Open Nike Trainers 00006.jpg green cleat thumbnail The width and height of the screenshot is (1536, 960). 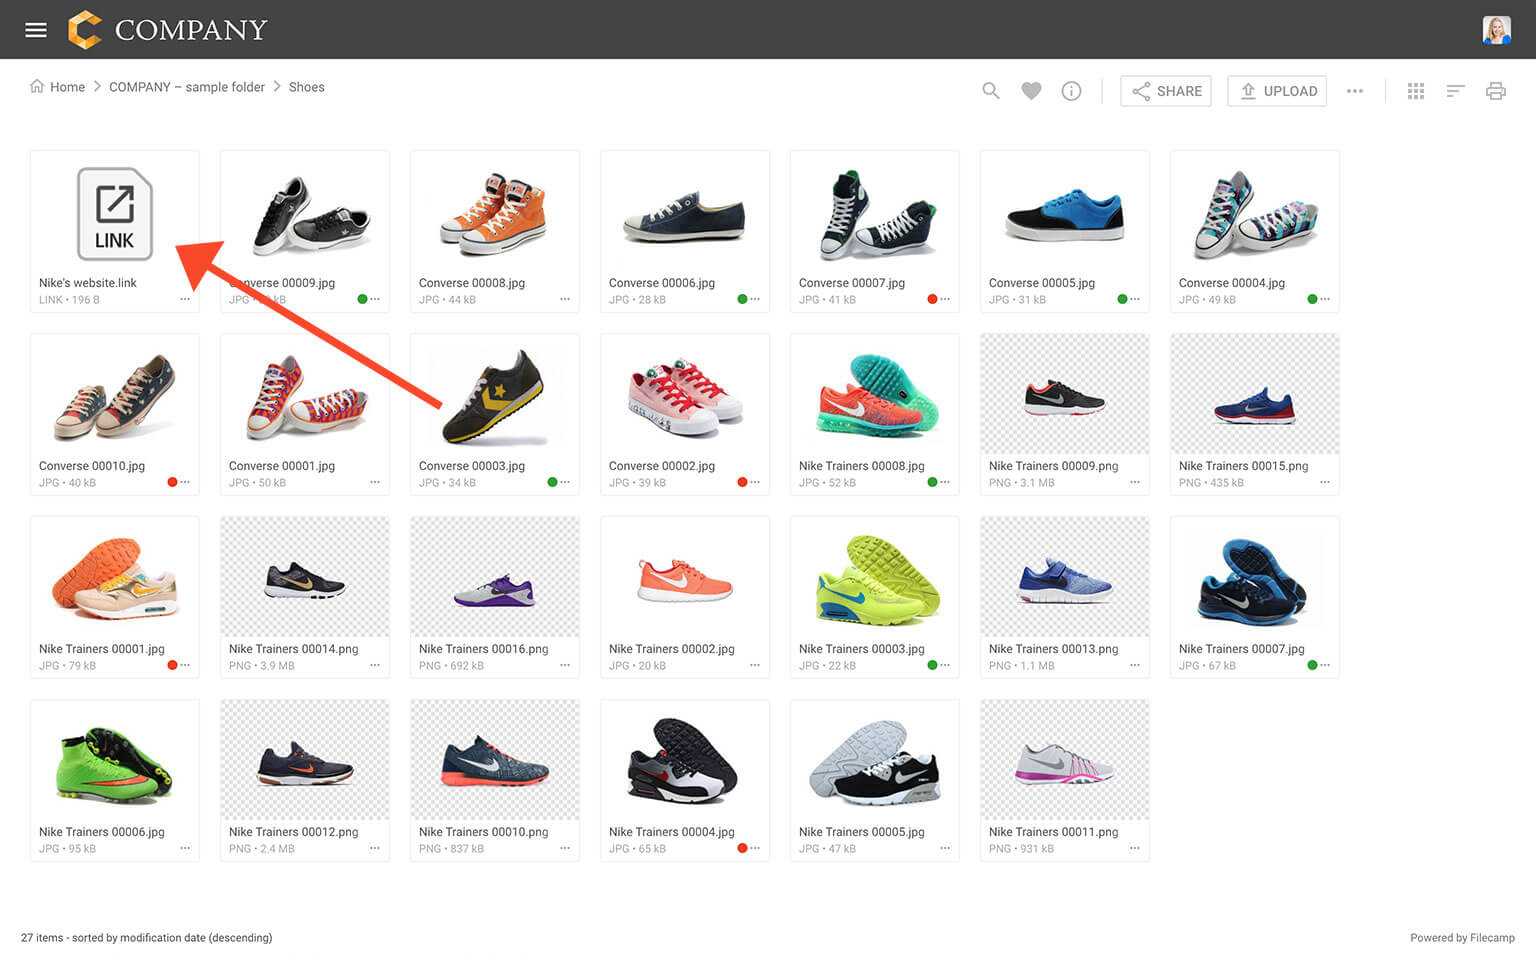coord(115,761)
